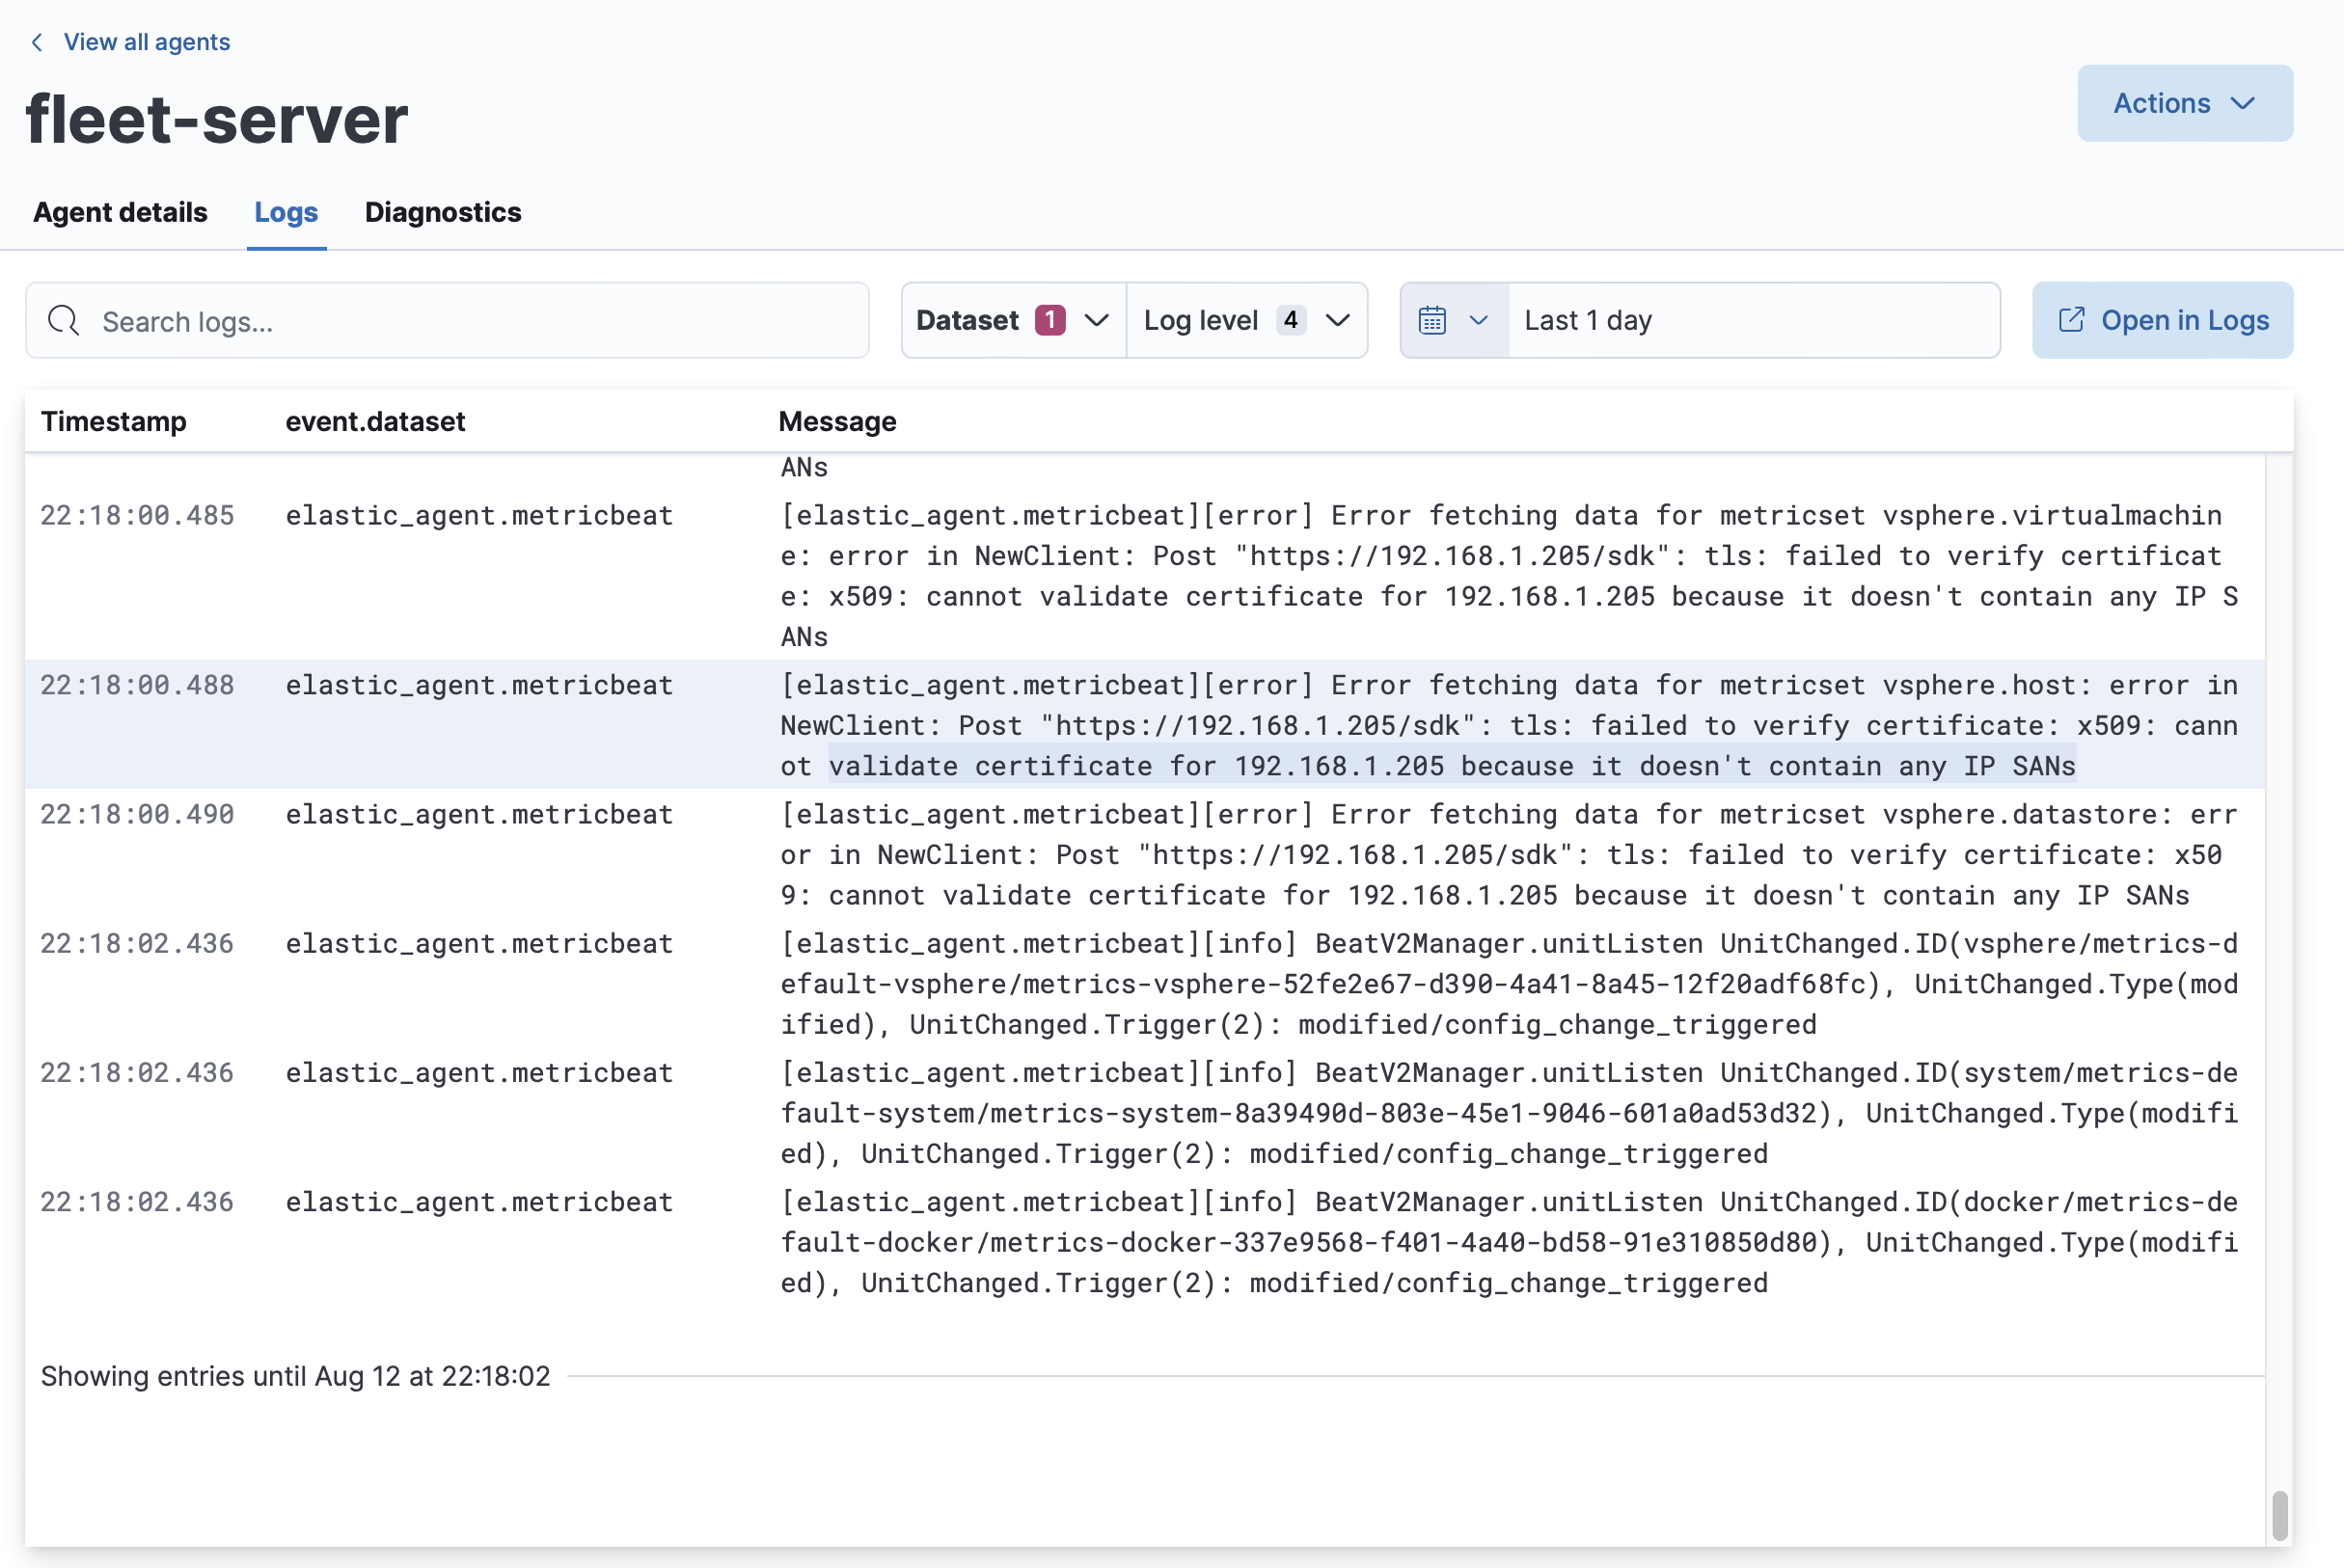
Task: Switch to Agent details tab
Action: pyautogui.click(x=121, y=210)
